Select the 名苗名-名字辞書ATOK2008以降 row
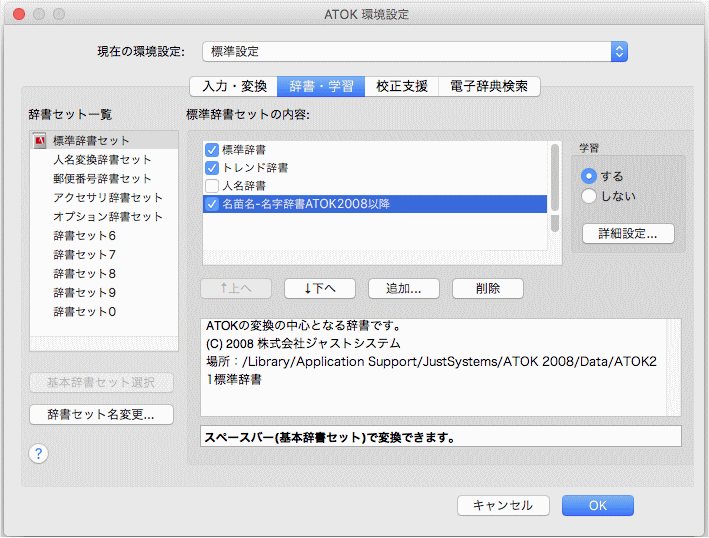Image resolution: width=709 pixels, height=538 pixels. tap(375, 204)
